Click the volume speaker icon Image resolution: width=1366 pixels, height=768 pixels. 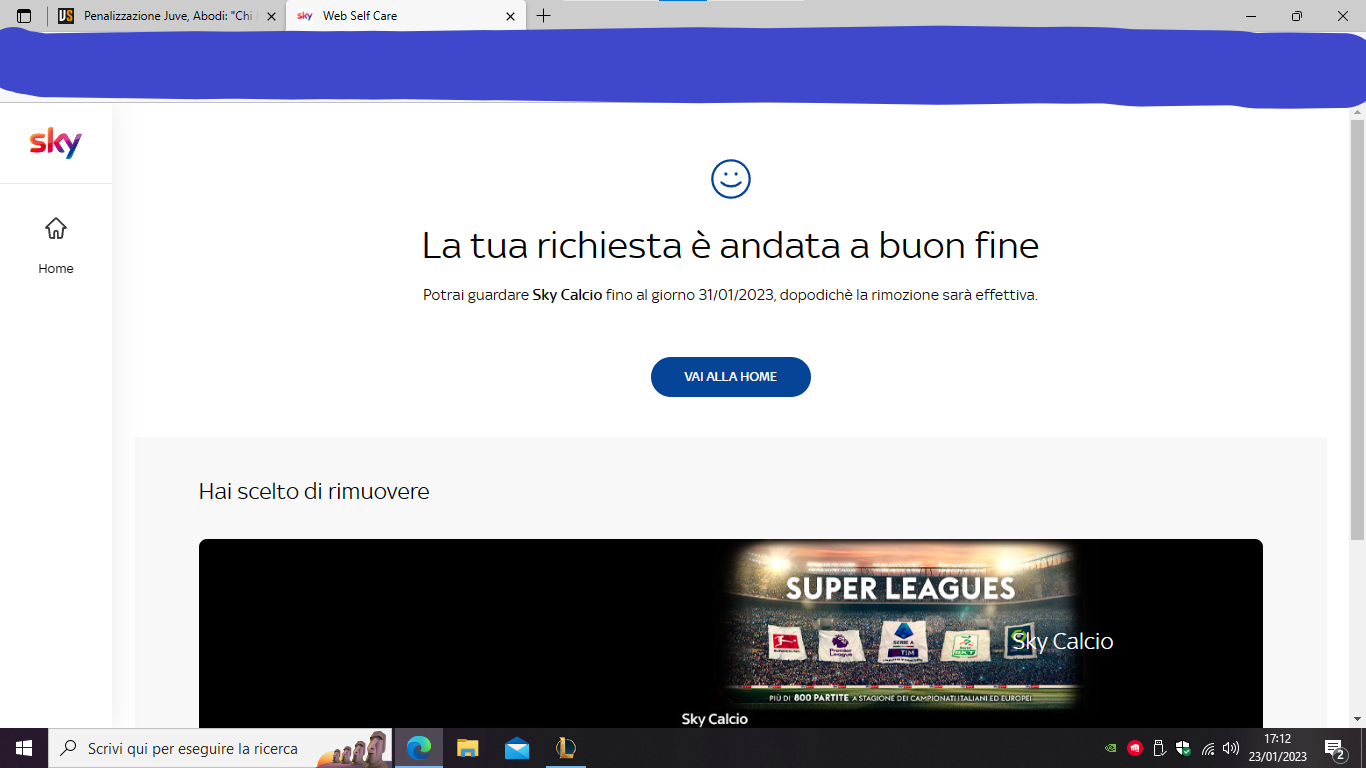coord(1231,748)
